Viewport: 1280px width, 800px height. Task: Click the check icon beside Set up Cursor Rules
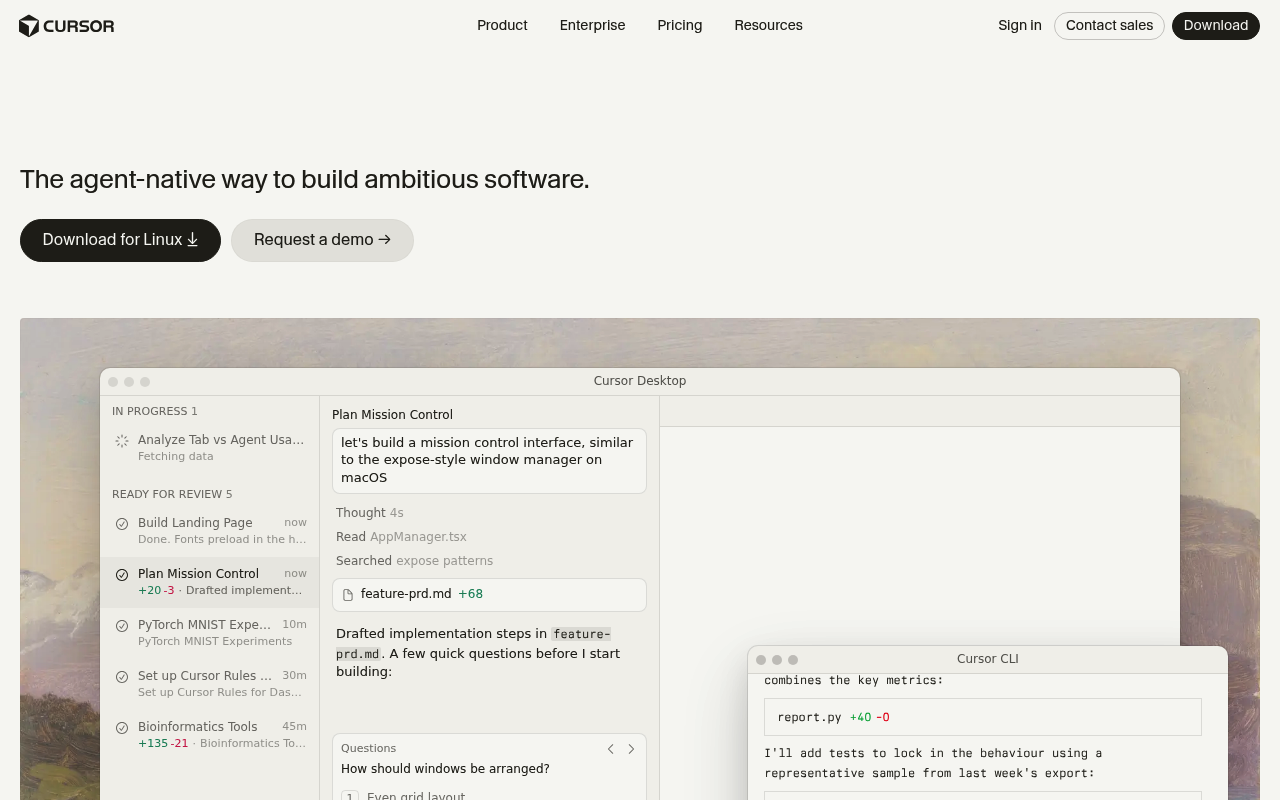coord(122,677)
